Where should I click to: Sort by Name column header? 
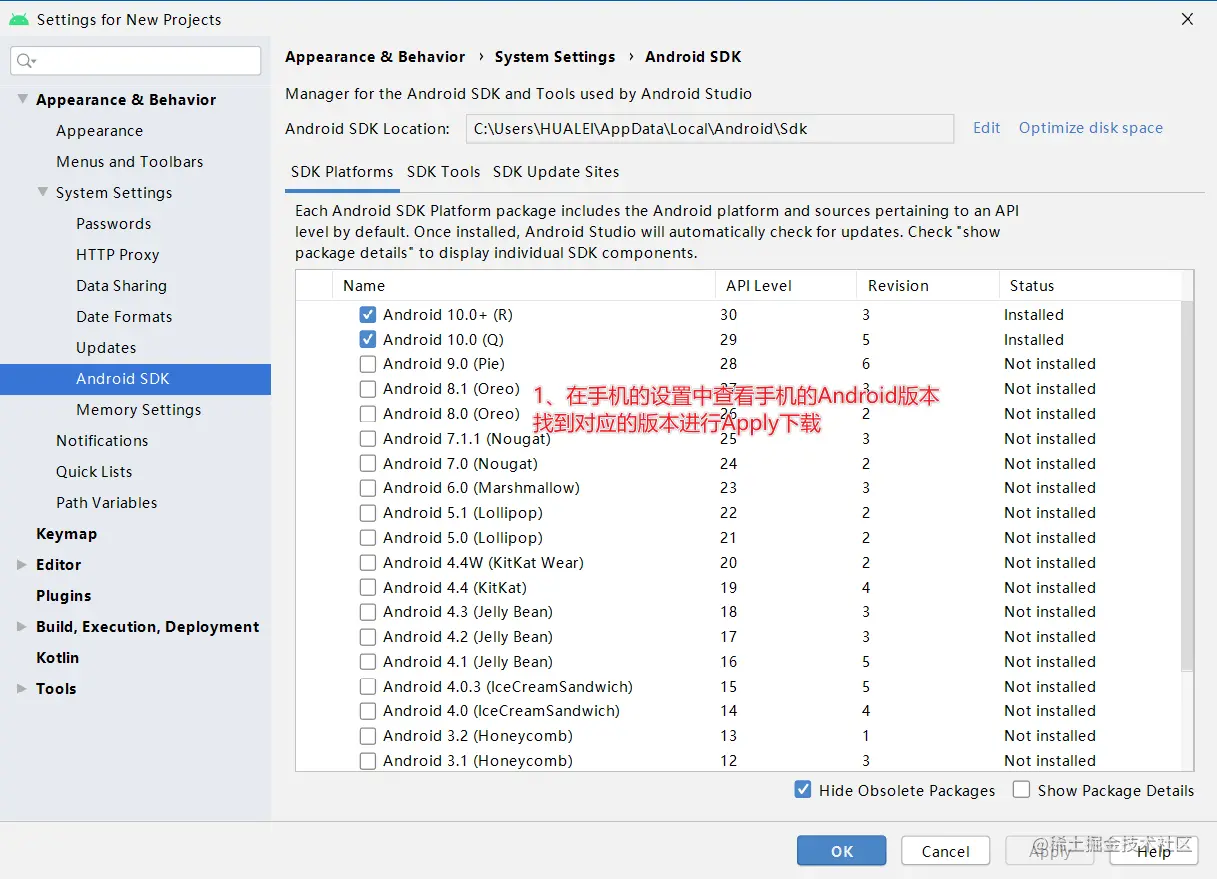click(524, 285)
